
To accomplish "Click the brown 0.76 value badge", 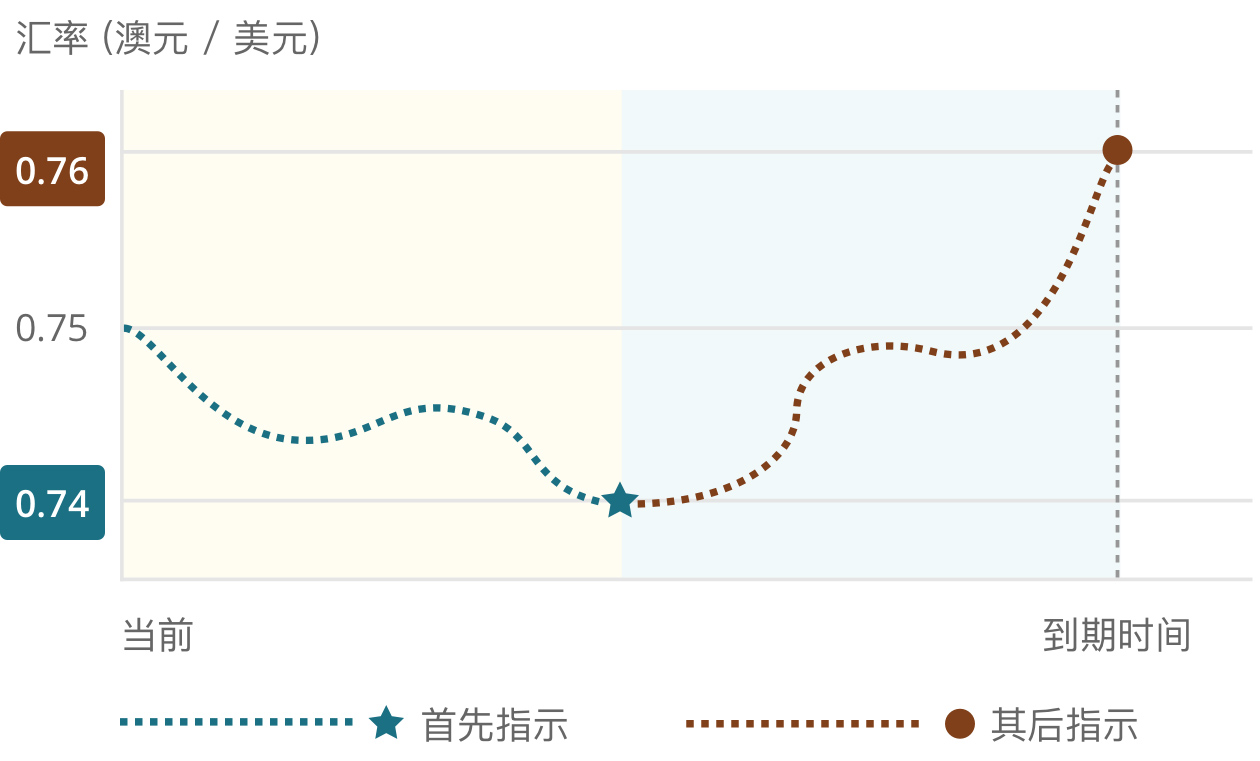I will (x=52, y=169).
